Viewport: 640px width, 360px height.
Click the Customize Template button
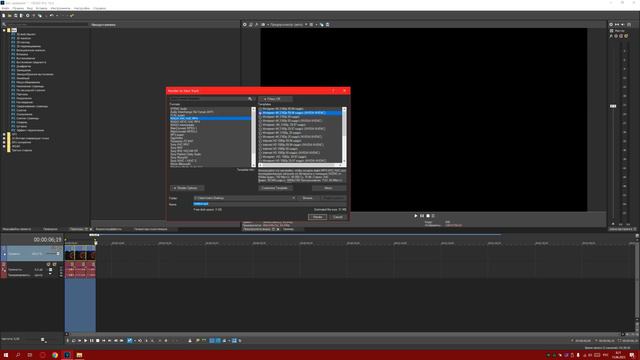point(276,188)
